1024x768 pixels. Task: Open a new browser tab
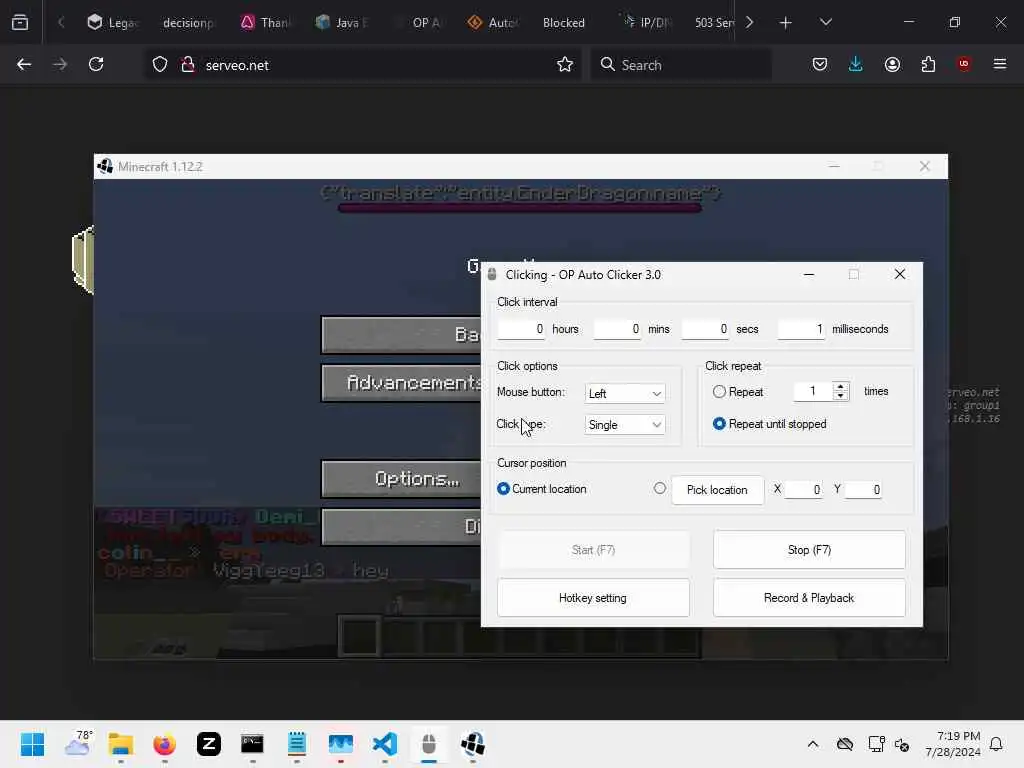(x=786, y=23)
